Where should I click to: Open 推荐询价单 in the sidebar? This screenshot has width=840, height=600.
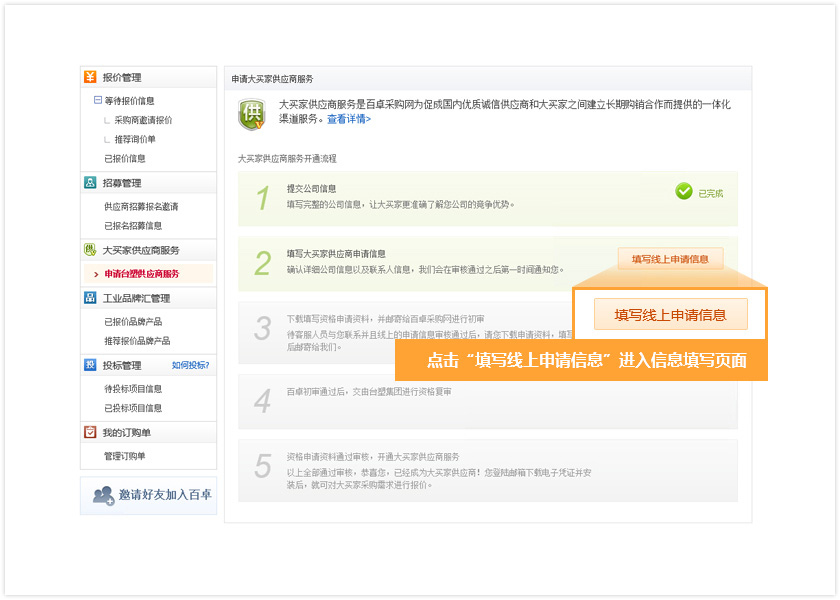pos(135,139)
